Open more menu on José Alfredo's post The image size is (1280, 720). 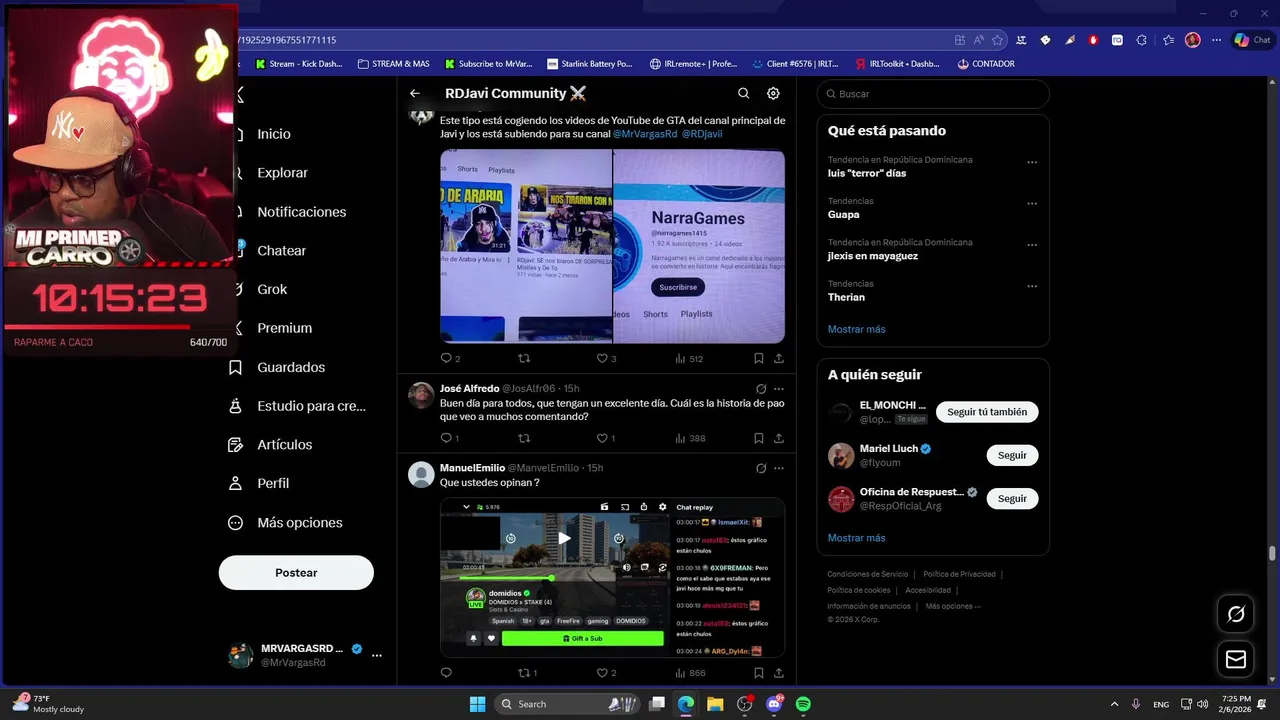coord(779,388)
